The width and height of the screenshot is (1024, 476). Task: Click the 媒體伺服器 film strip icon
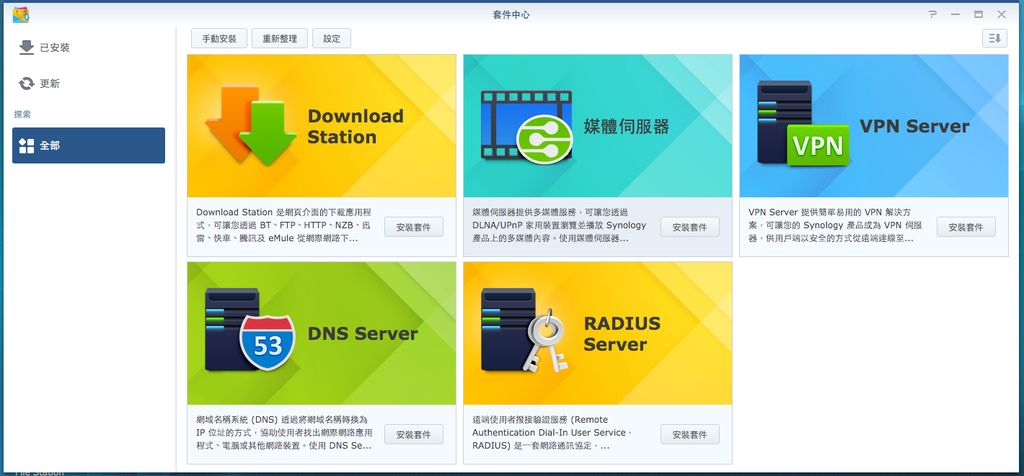pyautogui.click(x=527, y=125)
